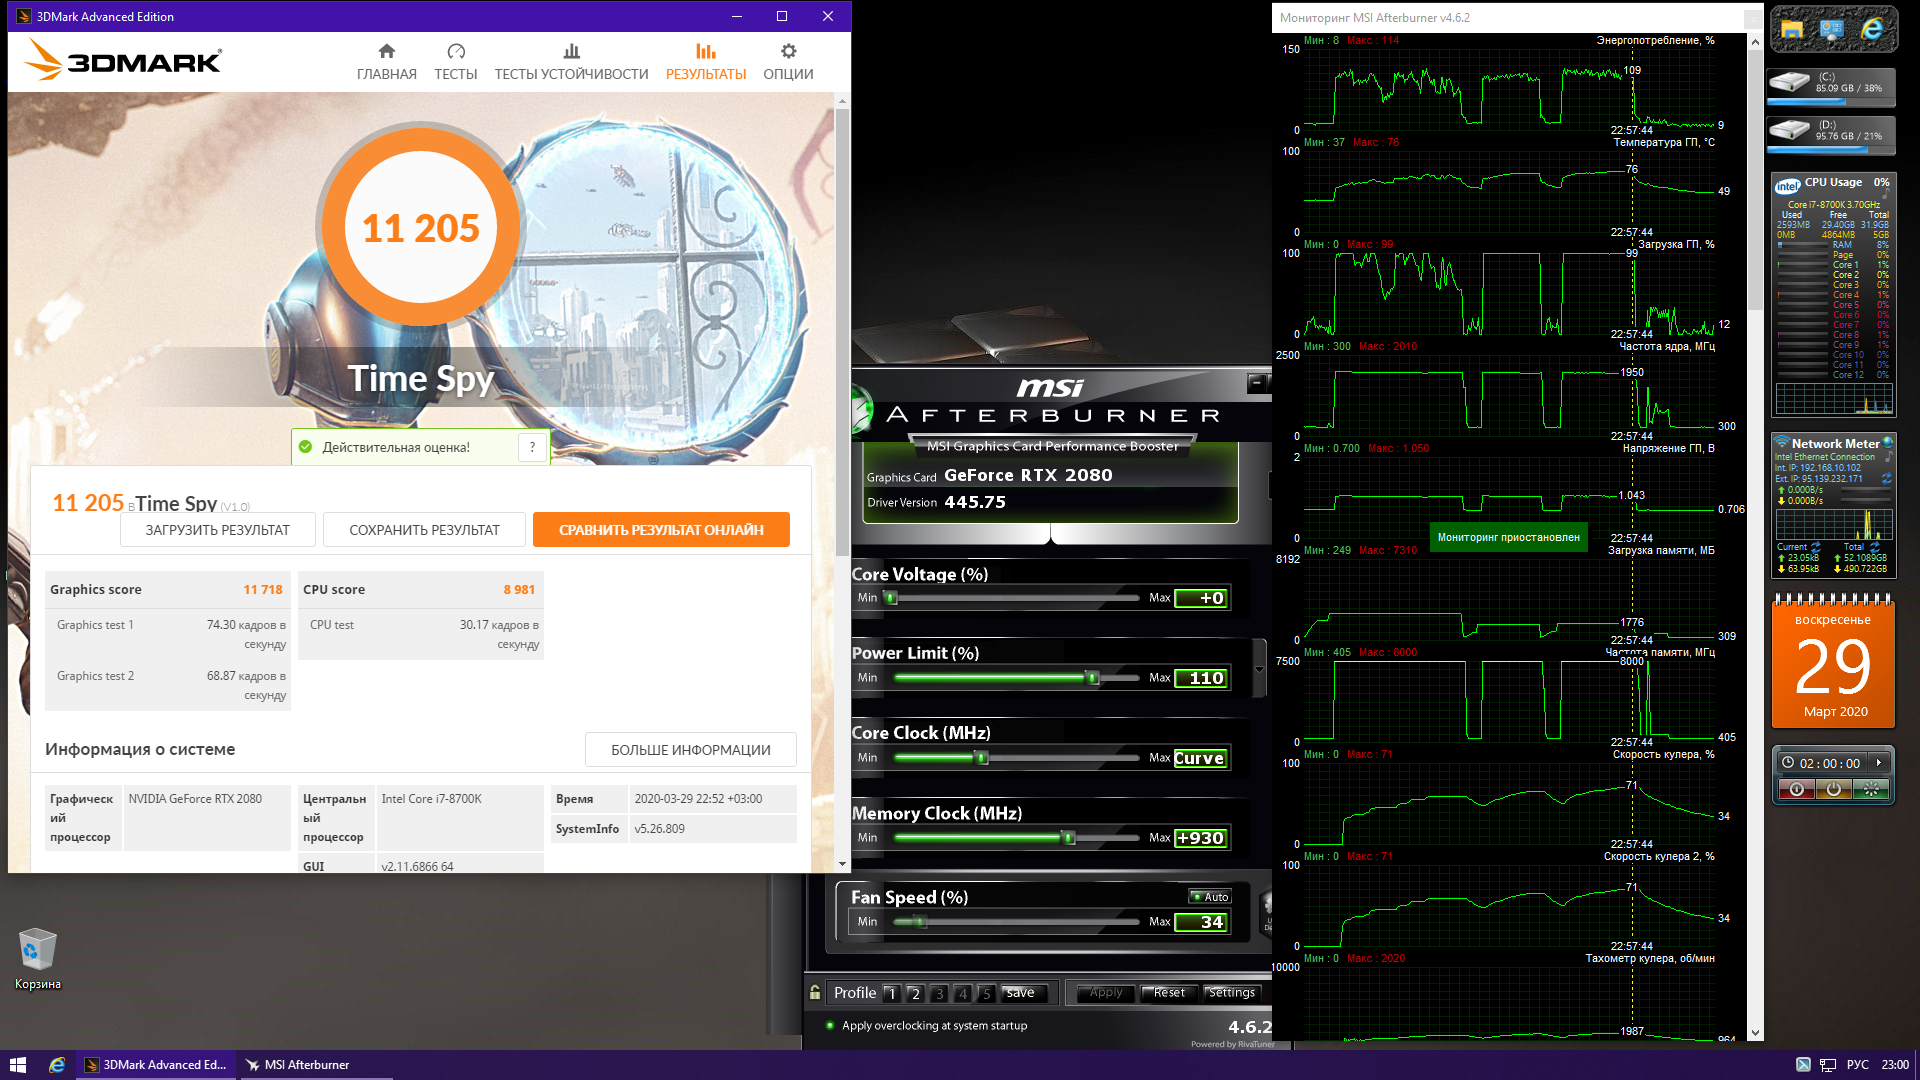Click СРАВНИТЬ РЕЗУЛЬТАТ ОНЛАЙН button
This screenshot has height=1080, width=1920.
tap(661, 530)
